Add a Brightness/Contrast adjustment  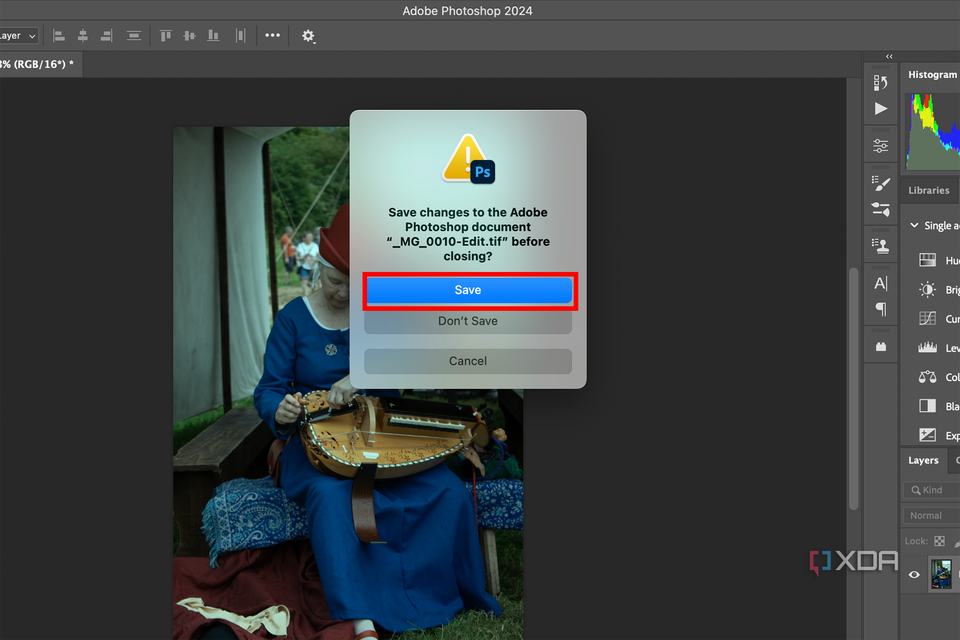[928, 289]
